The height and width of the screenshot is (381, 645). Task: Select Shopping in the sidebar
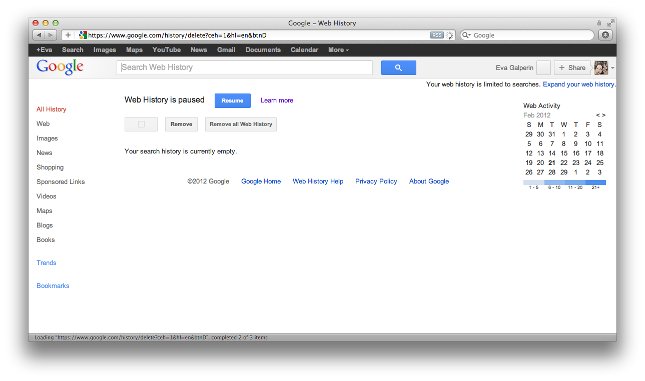point(50,167)
